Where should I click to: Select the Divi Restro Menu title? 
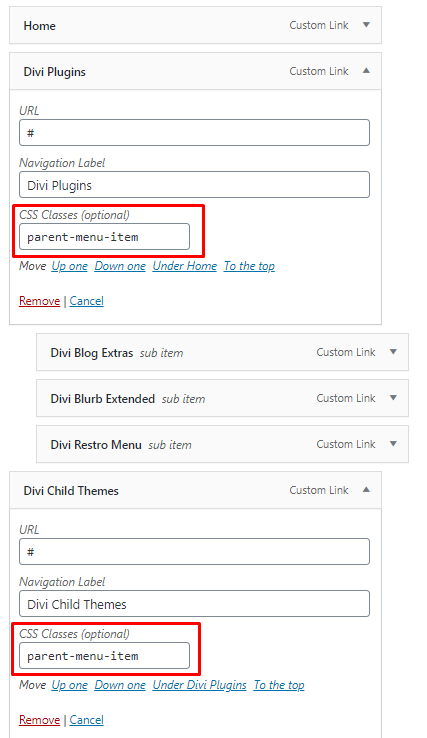96,444
